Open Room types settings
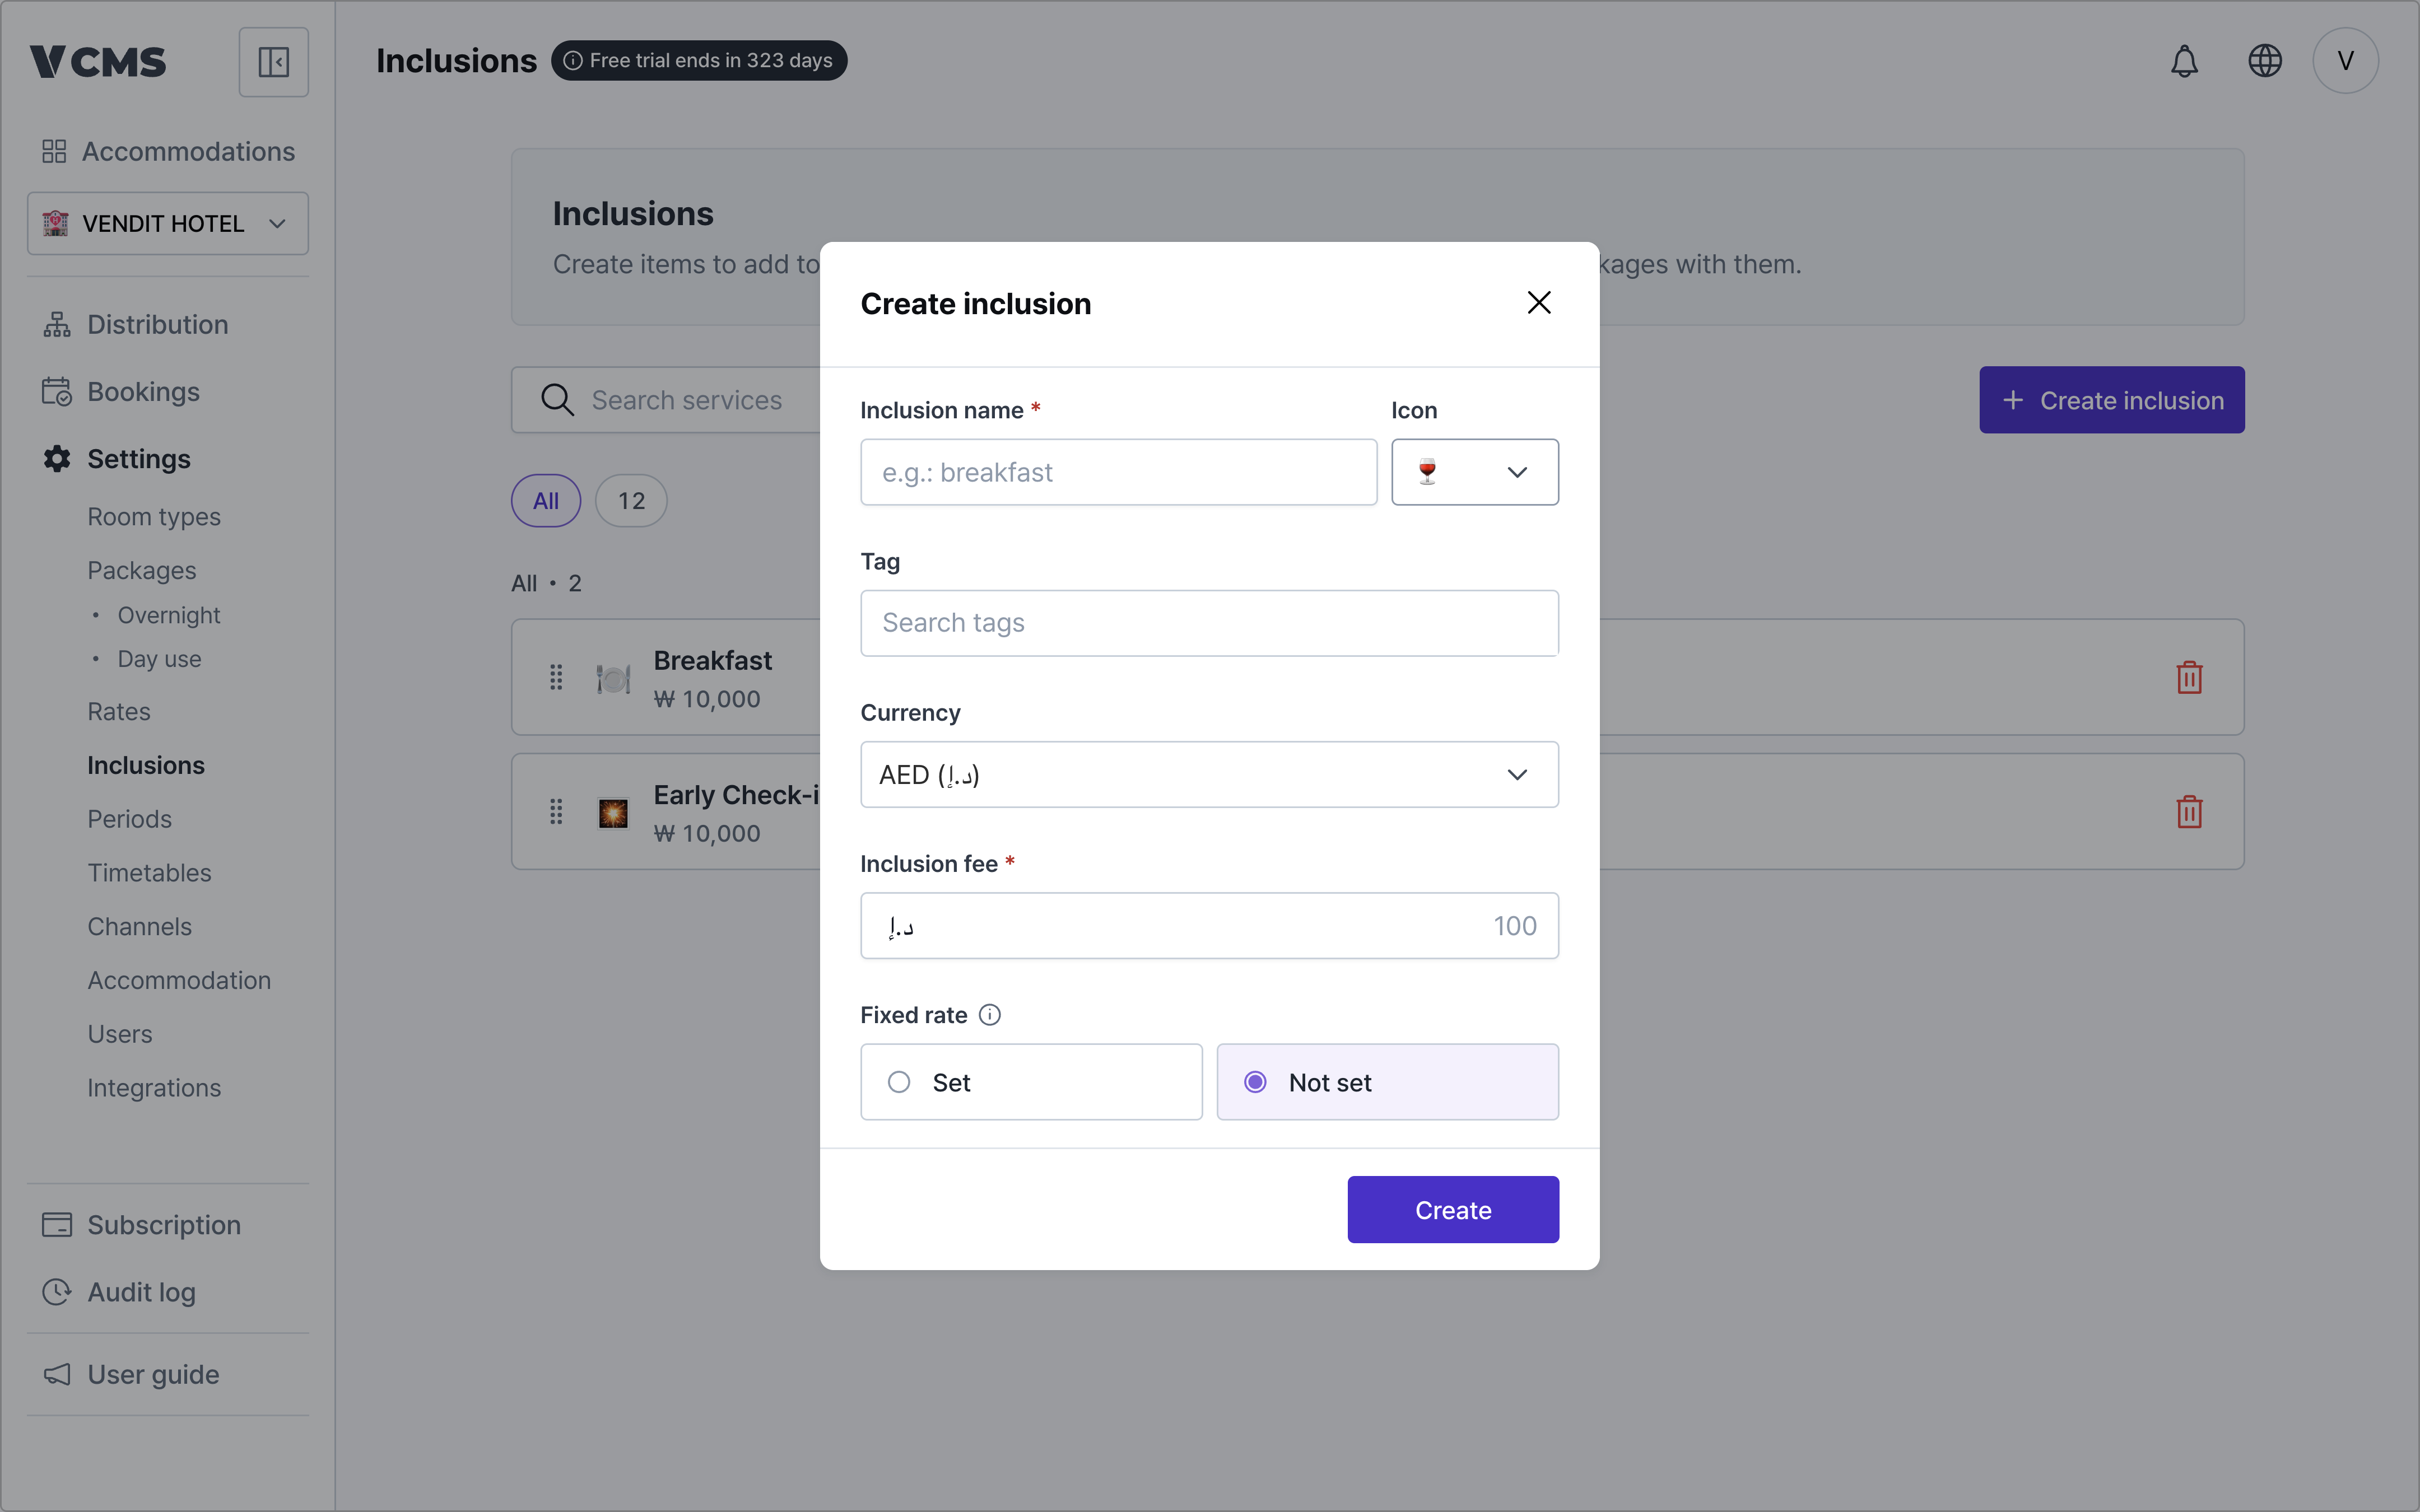Viewport: 2420px width, 1512px height. coord(154,517)
